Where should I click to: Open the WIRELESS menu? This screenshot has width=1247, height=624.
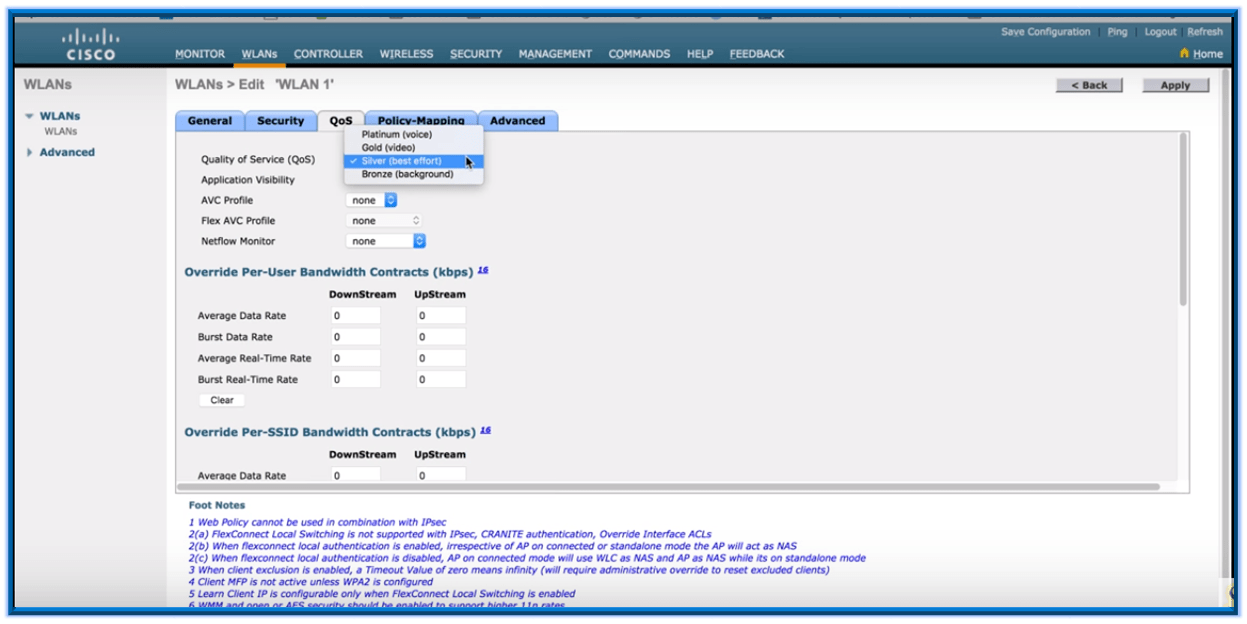tap(405, 55)
